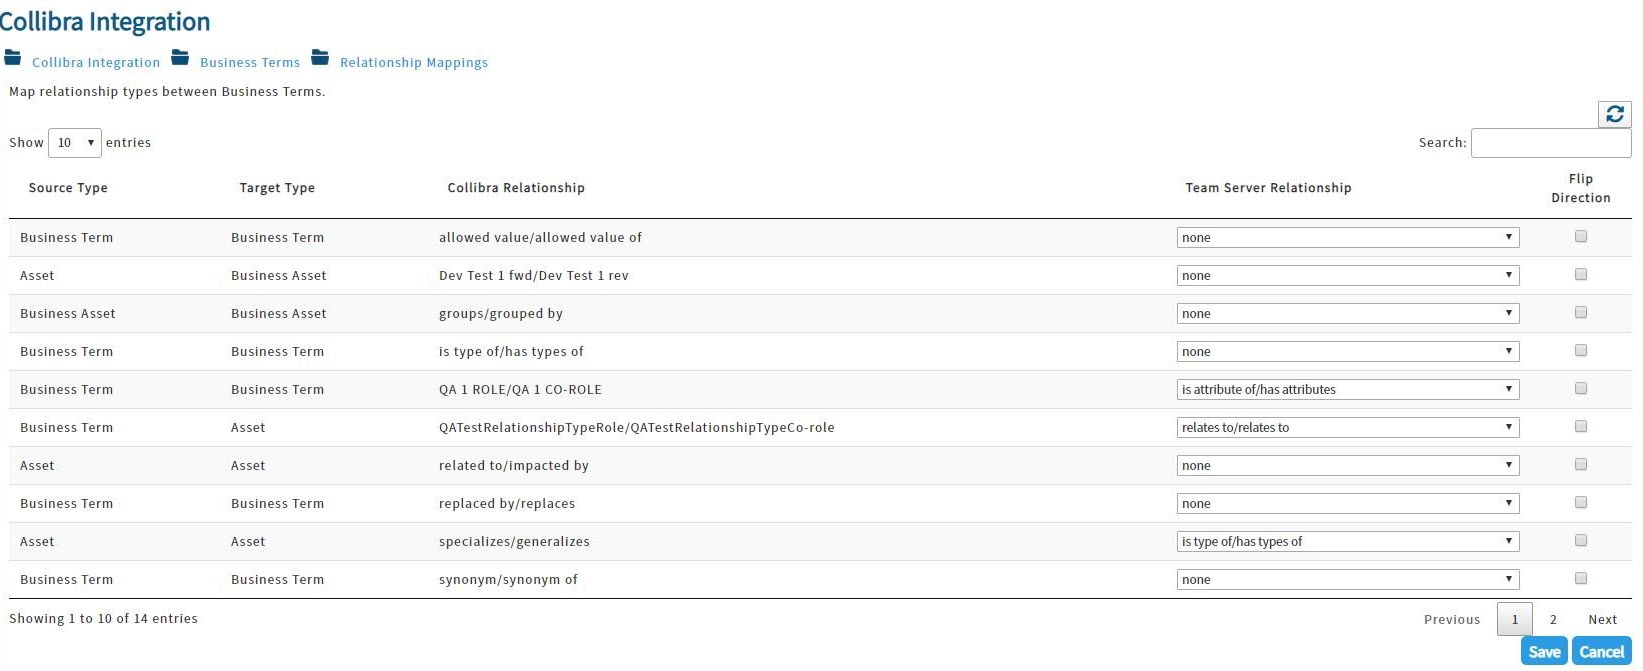Sort by Team Server Relationship column header

click(1268, 188)
